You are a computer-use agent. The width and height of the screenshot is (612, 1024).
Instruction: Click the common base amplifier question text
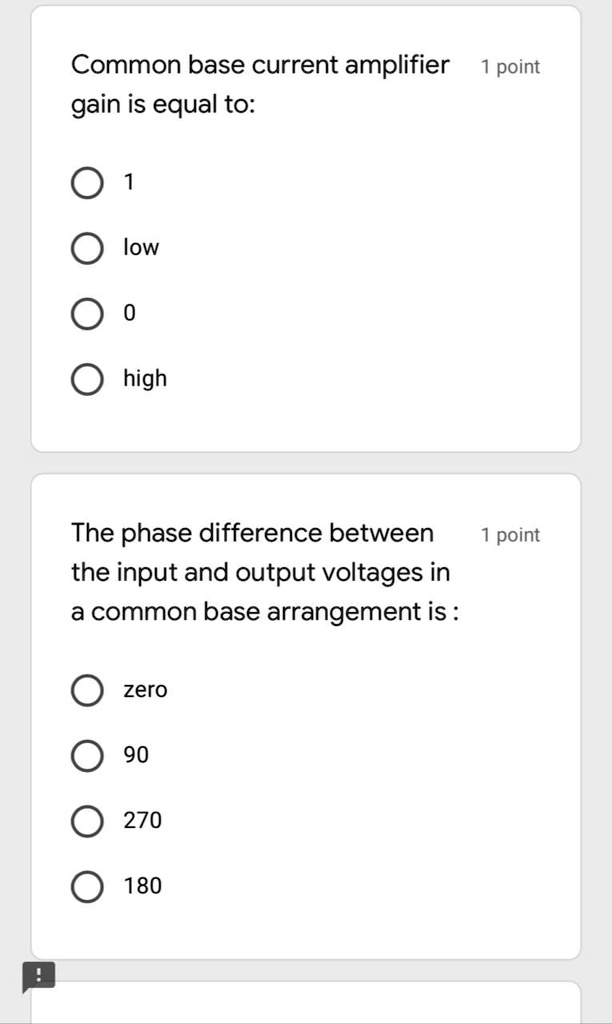(x=259, y=84)
